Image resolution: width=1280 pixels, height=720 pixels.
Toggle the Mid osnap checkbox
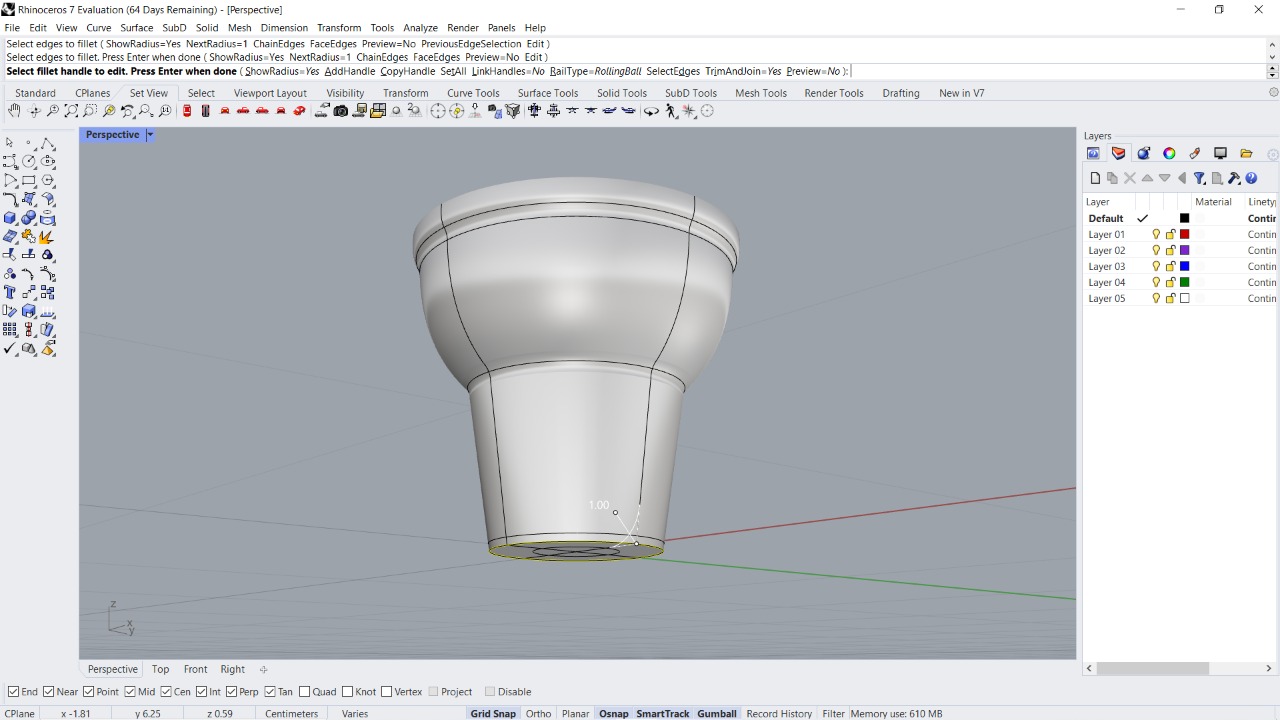pos(130,692)
